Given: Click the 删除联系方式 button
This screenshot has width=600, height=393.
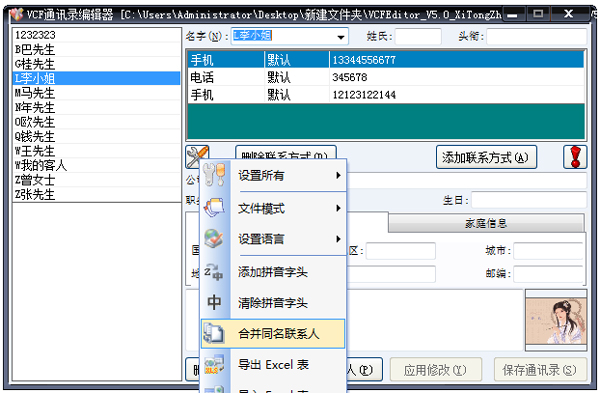Looking at the screenshot, I should click(285, 152).
